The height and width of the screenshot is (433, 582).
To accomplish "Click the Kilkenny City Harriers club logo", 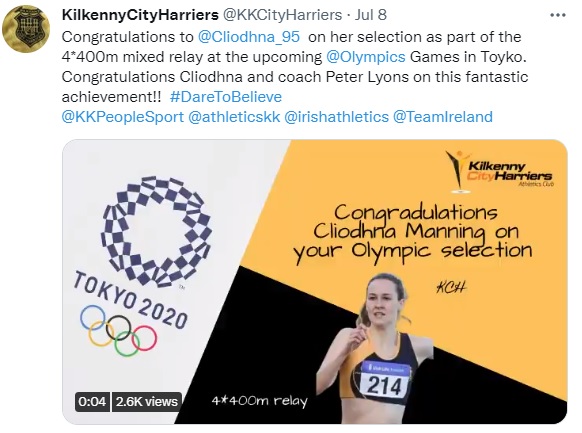I will pyautogui.click(x=499, y=171).
